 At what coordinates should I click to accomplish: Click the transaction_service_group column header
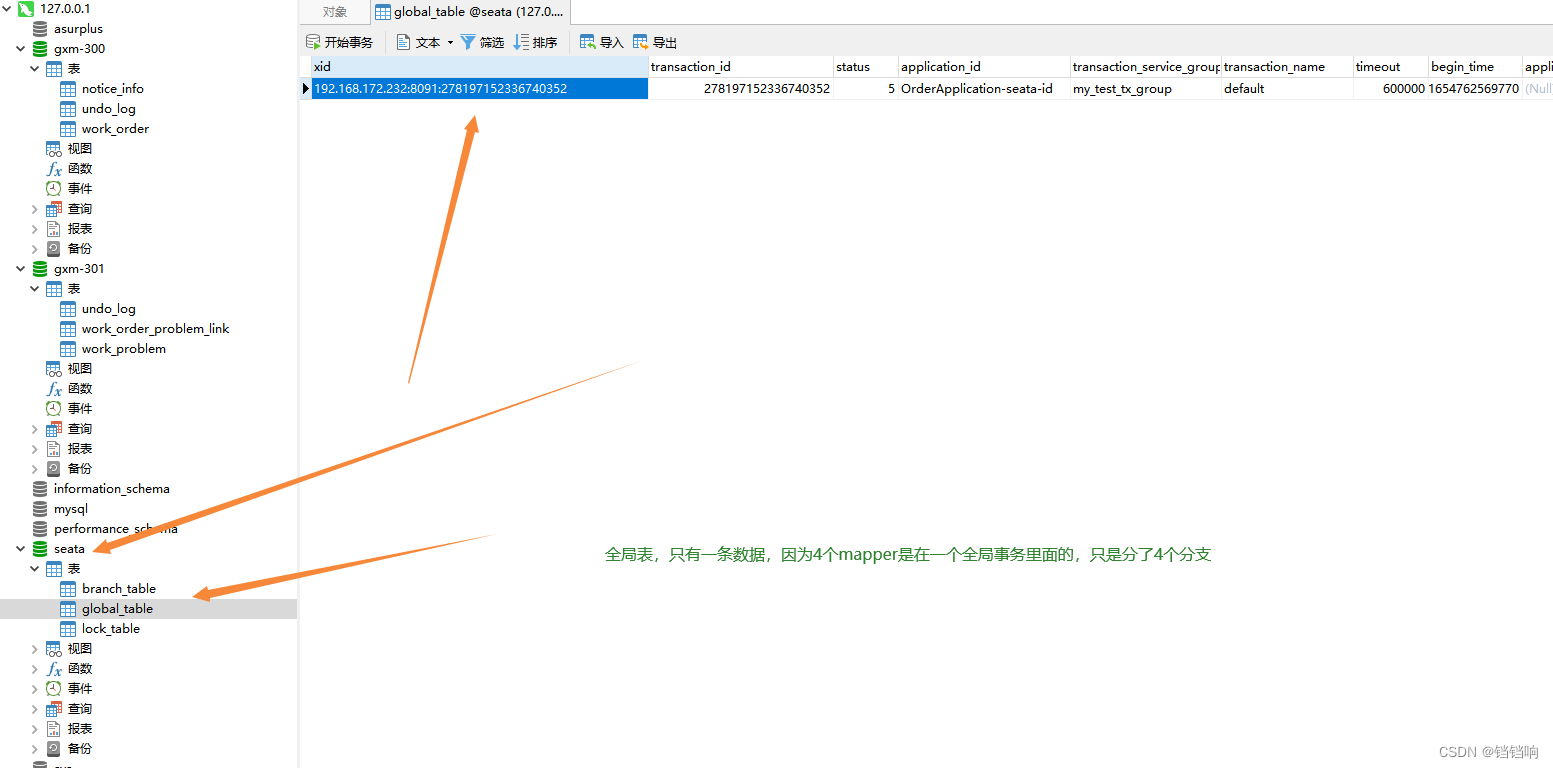pyautogui.click(x=1146, y=67)
